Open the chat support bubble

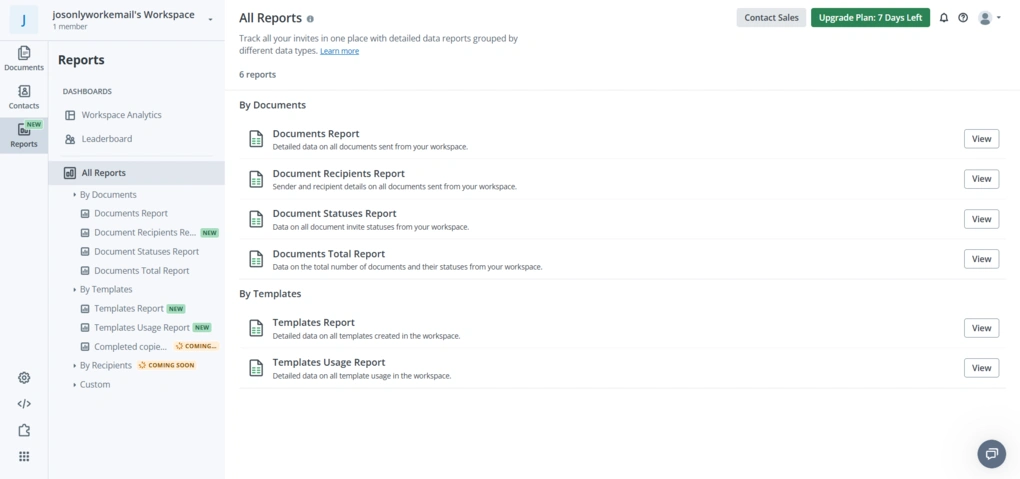point(991,454)
